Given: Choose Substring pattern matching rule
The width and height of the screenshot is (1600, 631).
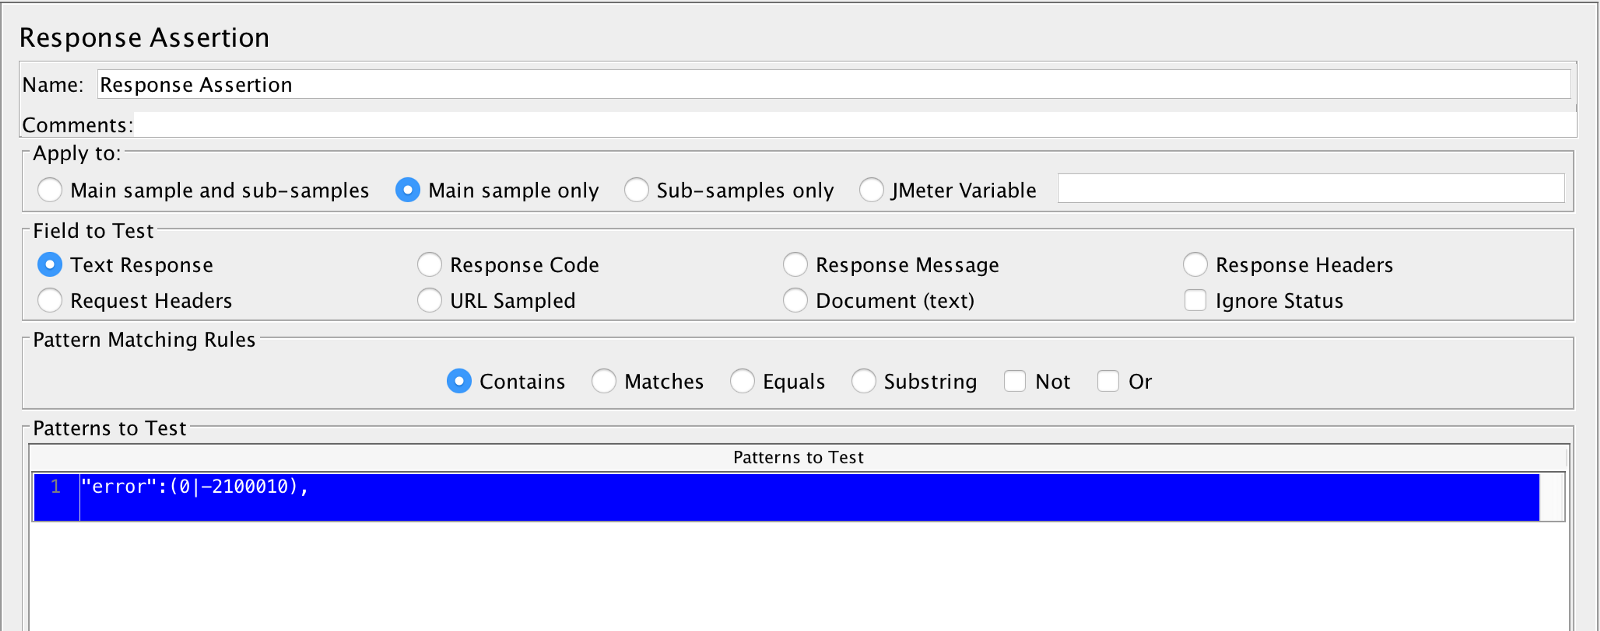Looking at the screenshot, I should coord(864,381).
